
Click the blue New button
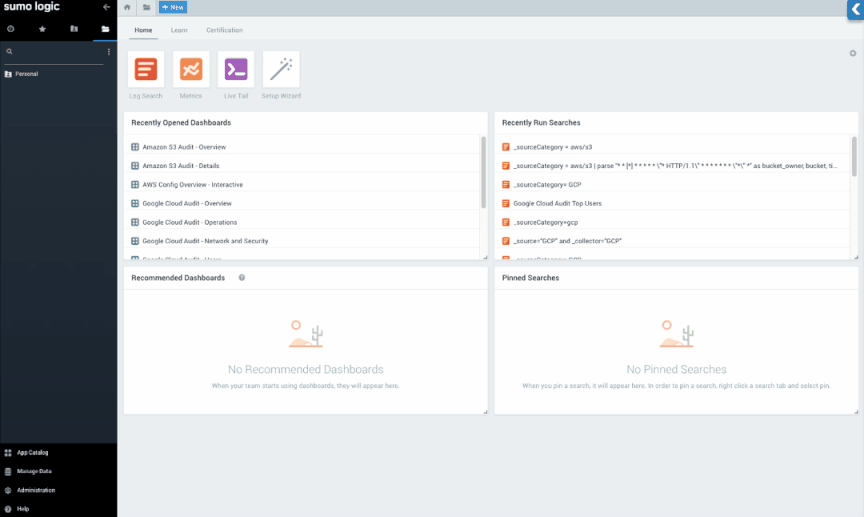point(173,7)
